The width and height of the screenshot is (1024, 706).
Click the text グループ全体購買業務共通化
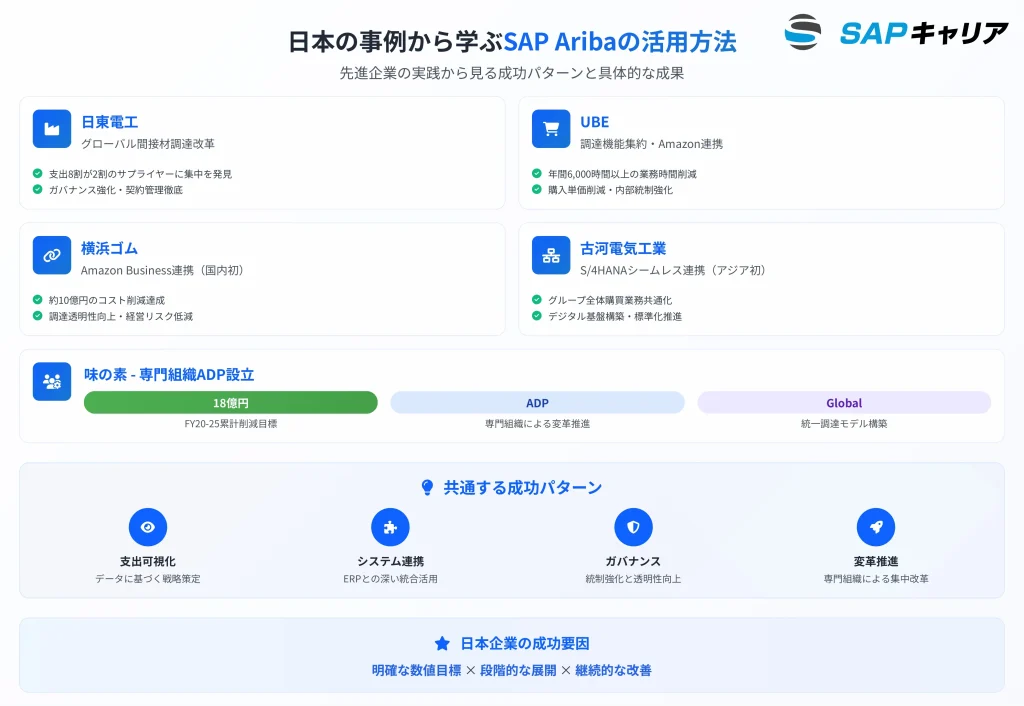[610, 300]
